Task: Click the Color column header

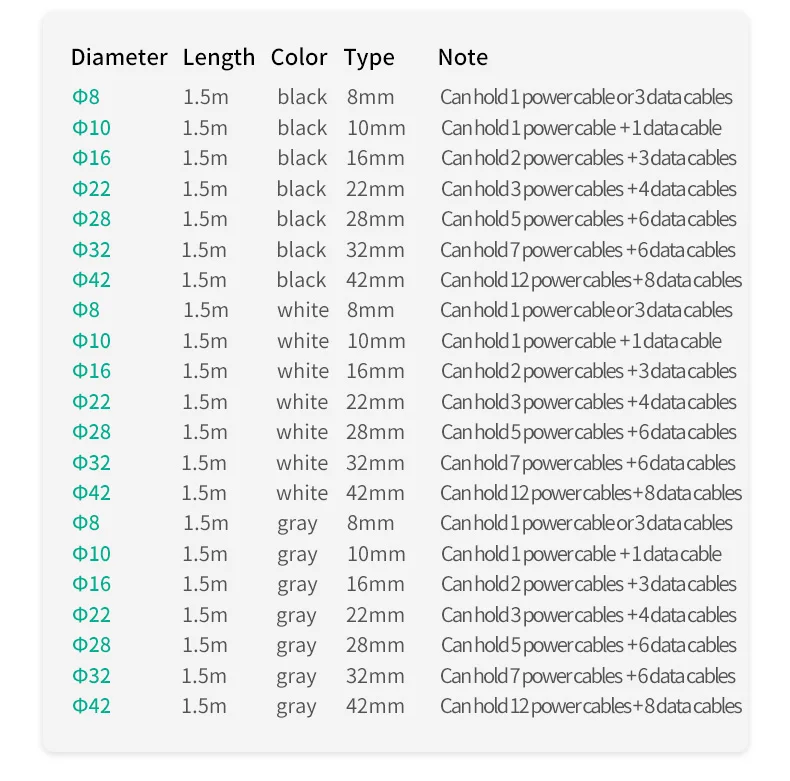Action: coord(298,57)
